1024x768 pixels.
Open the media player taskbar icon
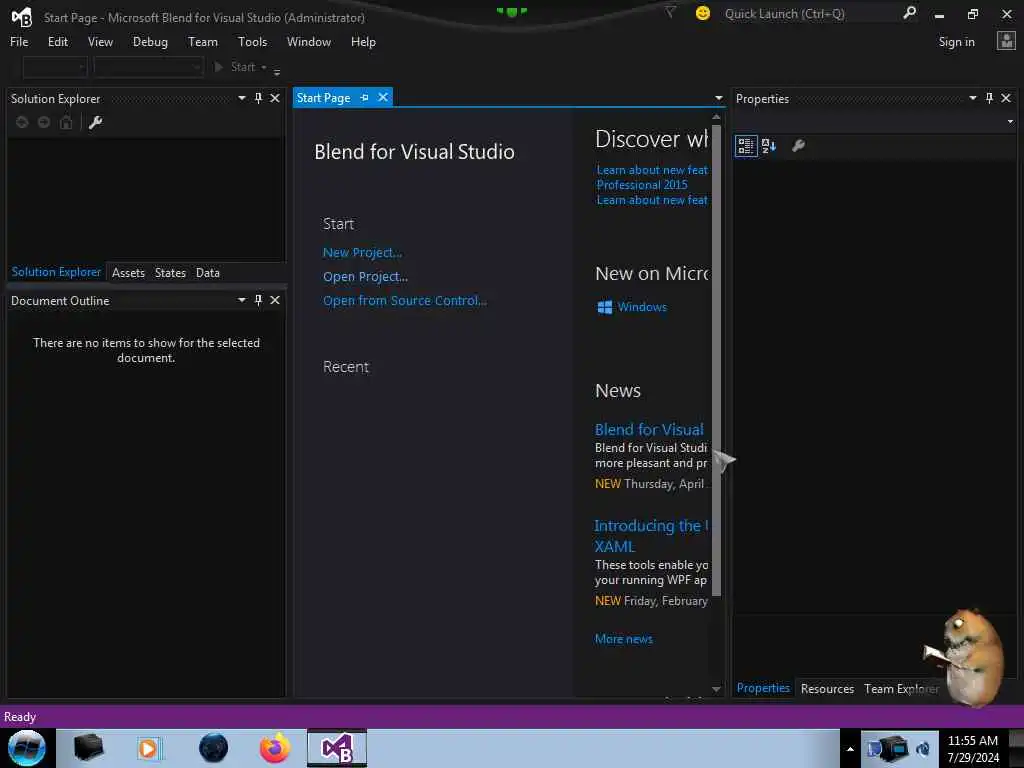pyautogui.click(x=148, y=748)
